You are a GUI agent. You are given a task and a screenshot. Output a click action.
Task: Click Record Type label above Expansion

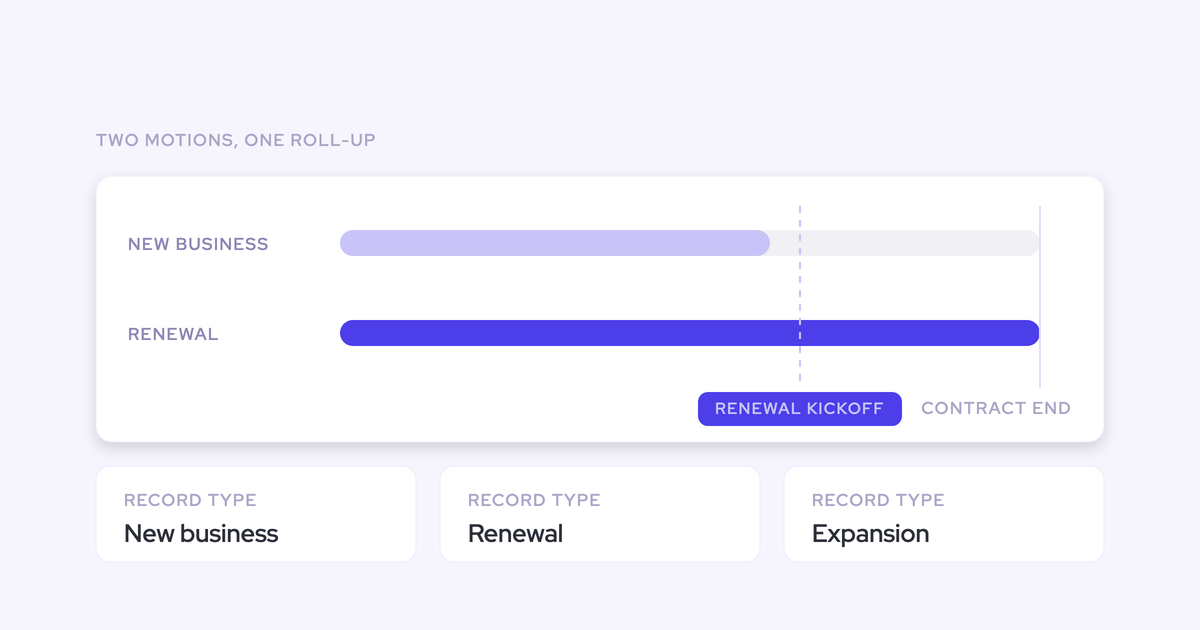point(878,500)
